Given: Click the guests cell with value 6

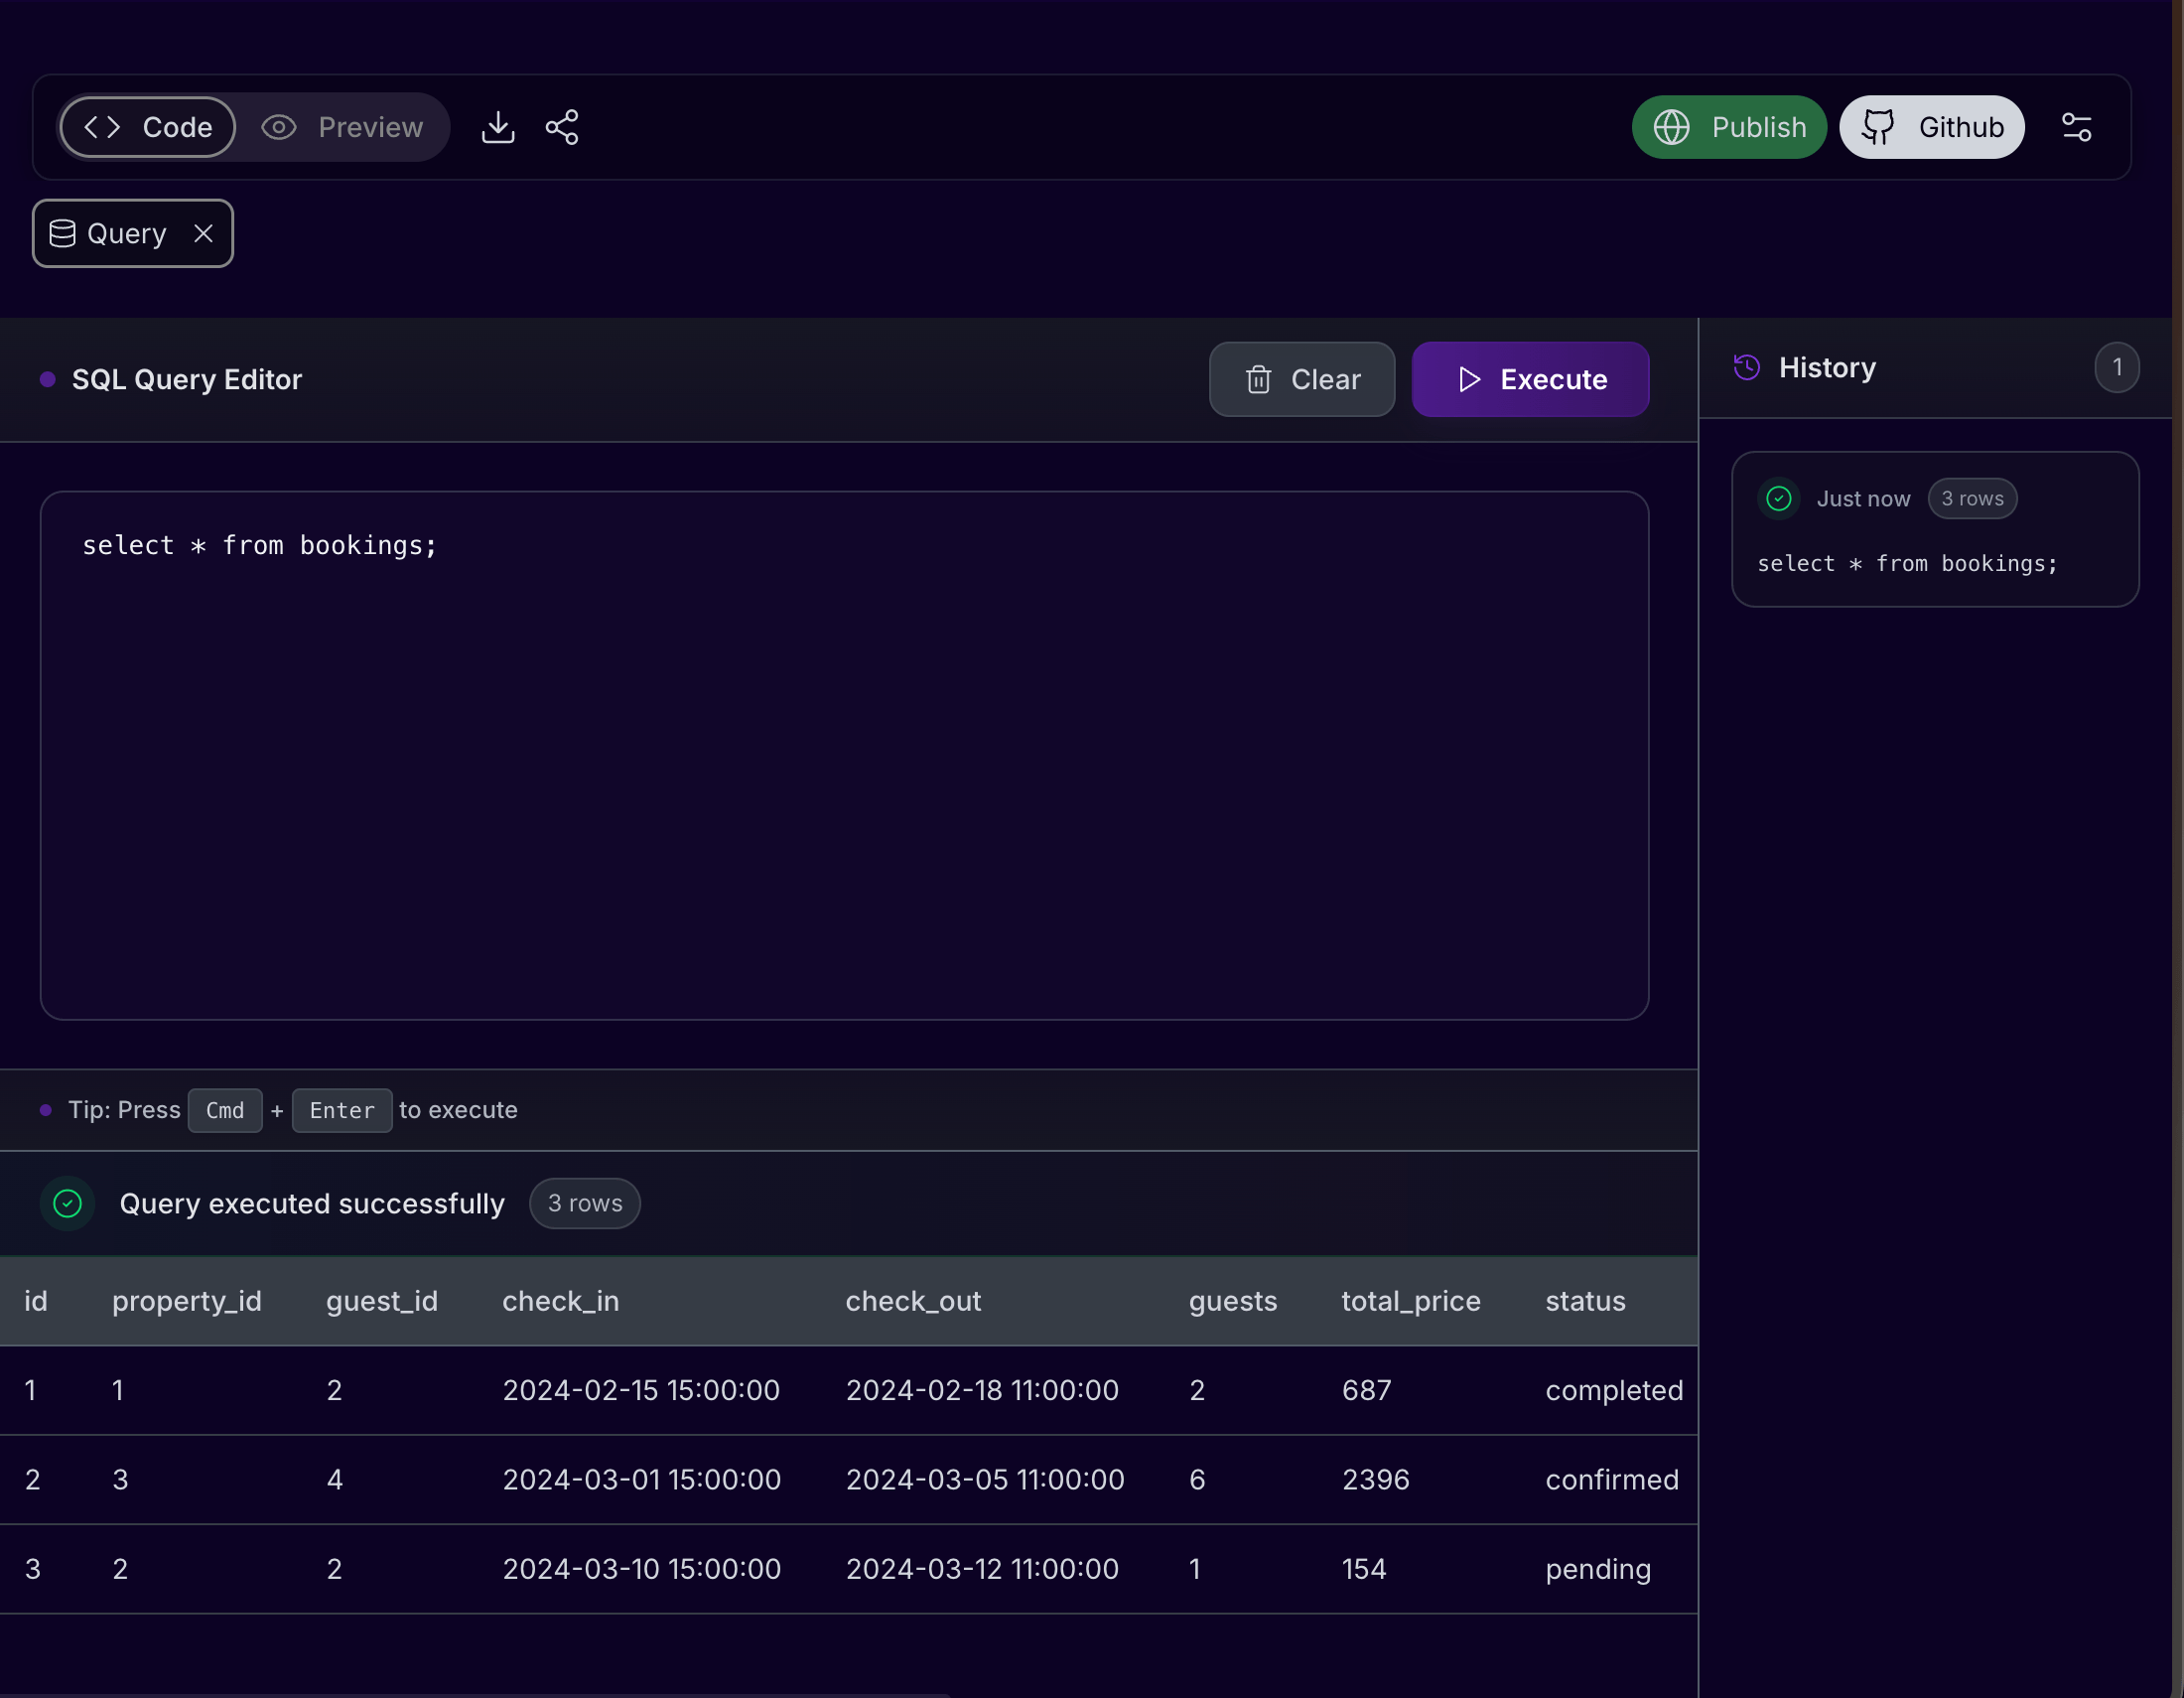Looking at the screenshot, I should [1197, 1480].
